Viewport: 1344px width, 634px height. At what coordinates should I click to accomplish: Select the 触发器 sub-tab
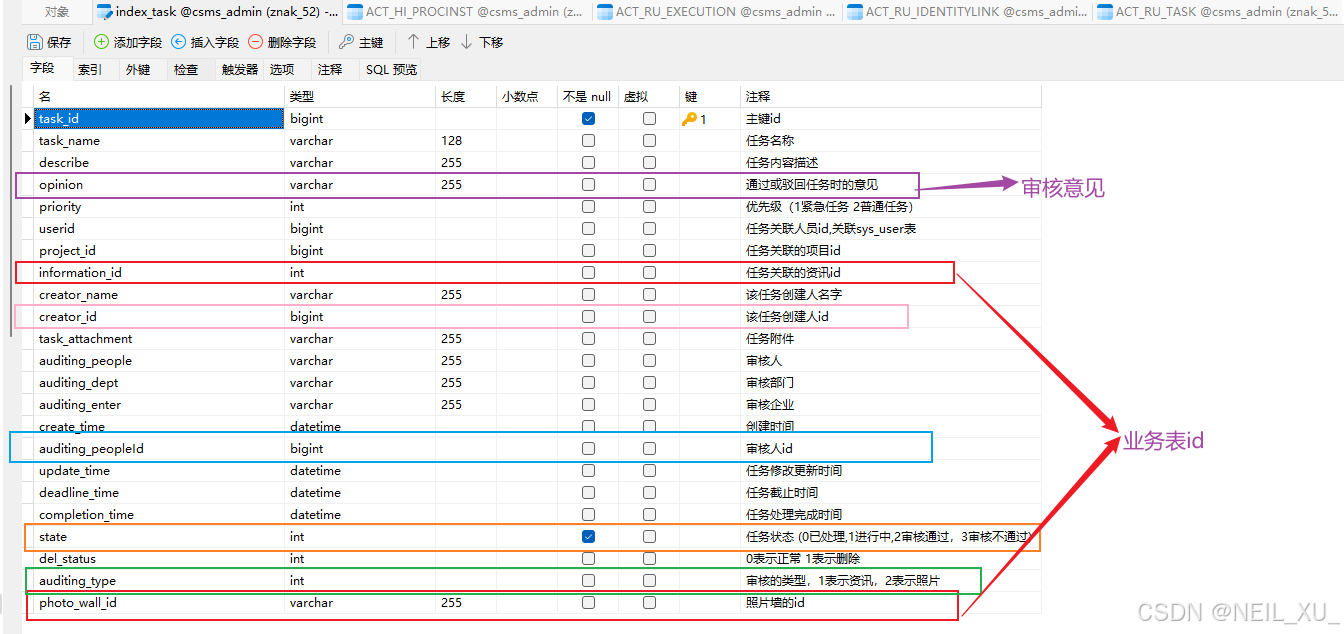coord(240,69)
